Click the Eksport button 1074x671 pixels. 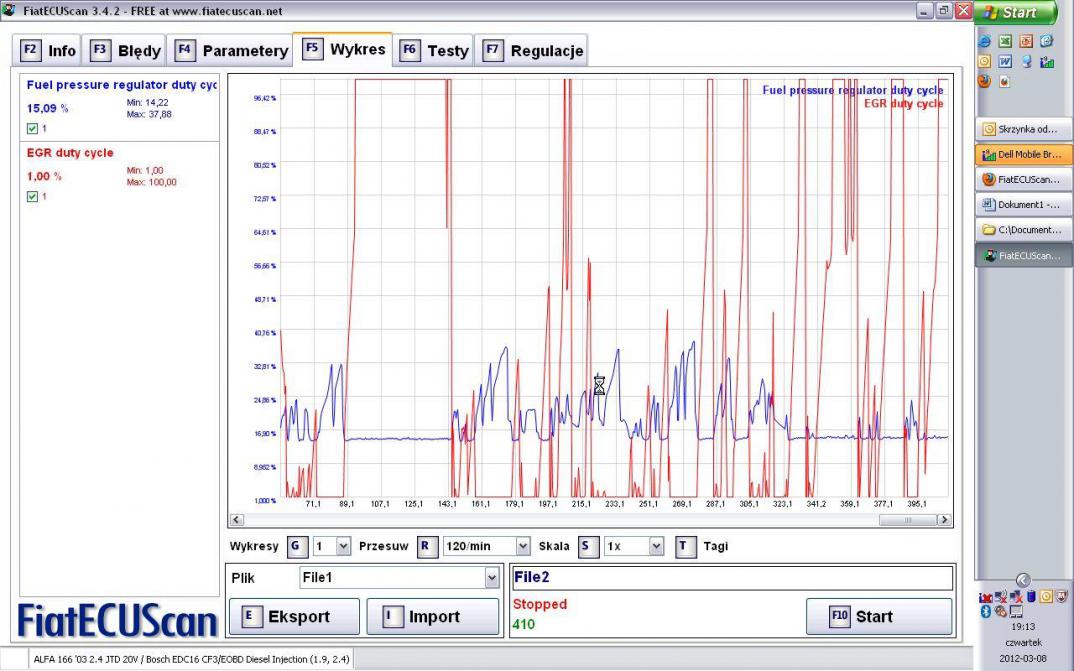[295, 617]
